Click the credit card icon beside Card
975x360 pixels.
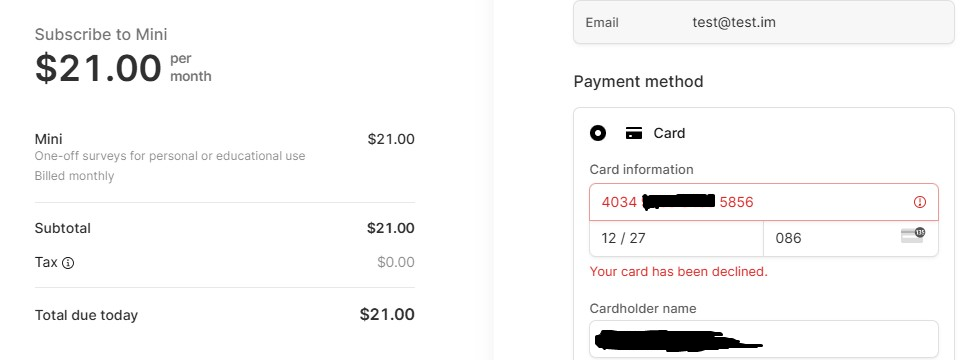634,133
